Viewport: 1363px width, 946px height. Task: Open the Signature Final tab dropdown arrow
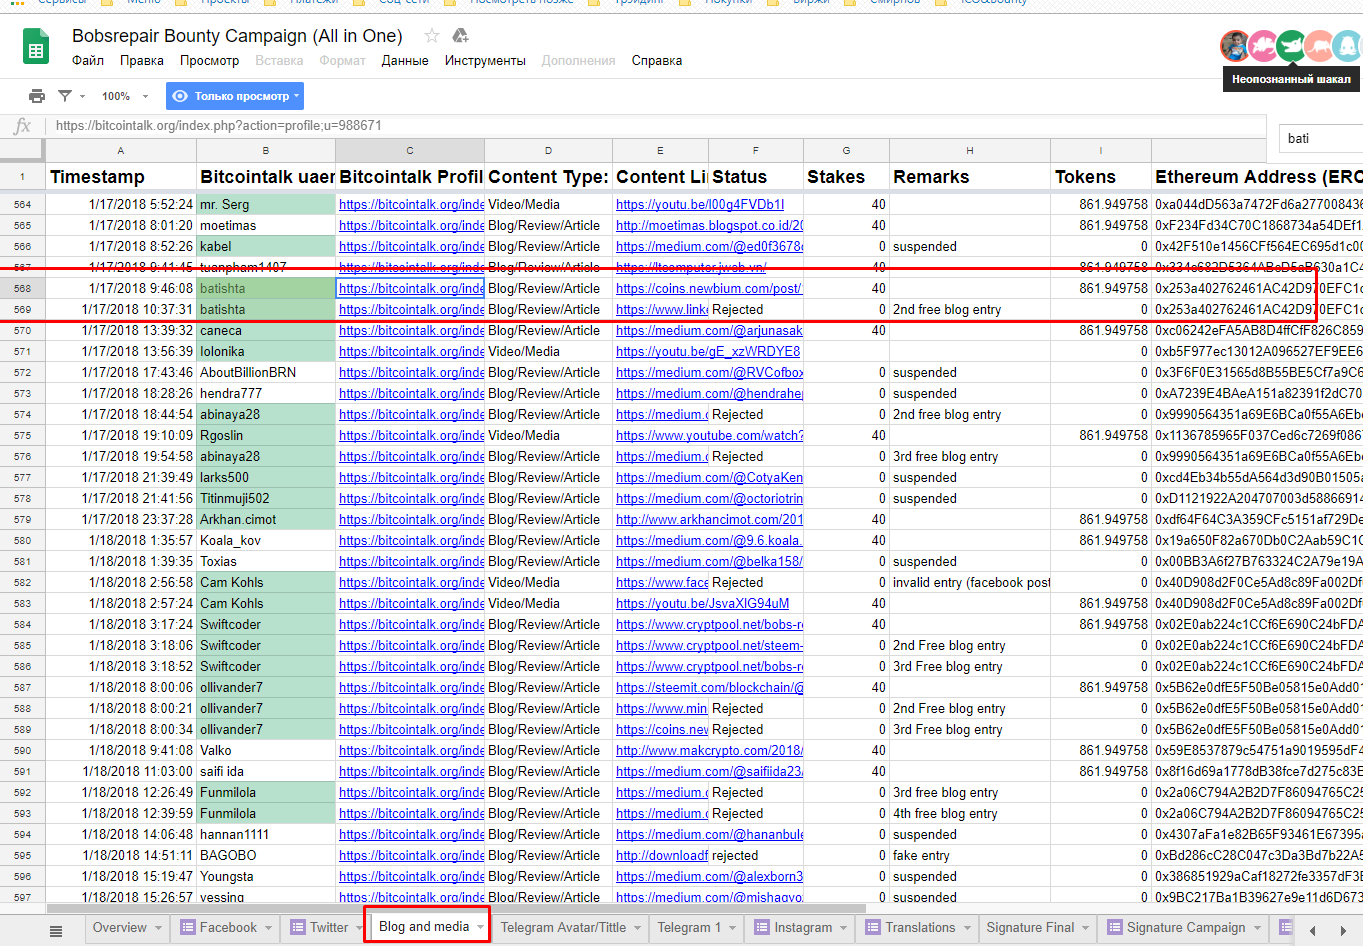click(1086, 928)
